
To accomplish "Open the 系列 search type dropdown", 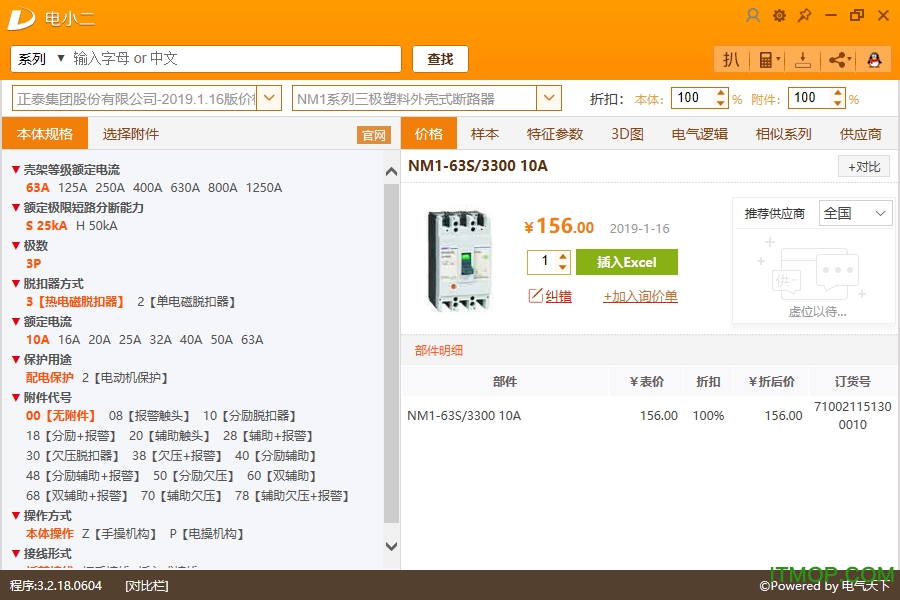I will (x=40, y=59).
